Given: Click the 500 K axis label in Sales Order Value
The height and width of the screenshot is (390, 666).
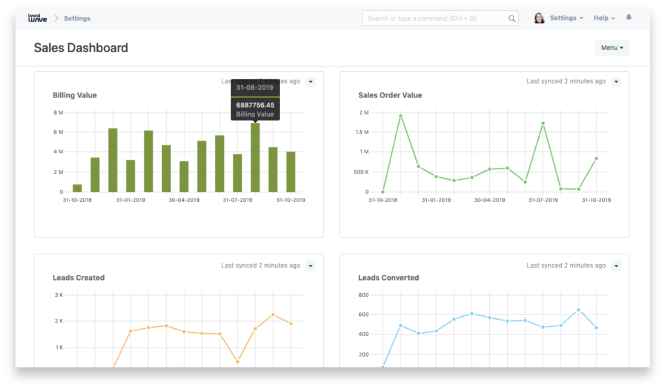Looking at the screenshot, I should point(361,172).
